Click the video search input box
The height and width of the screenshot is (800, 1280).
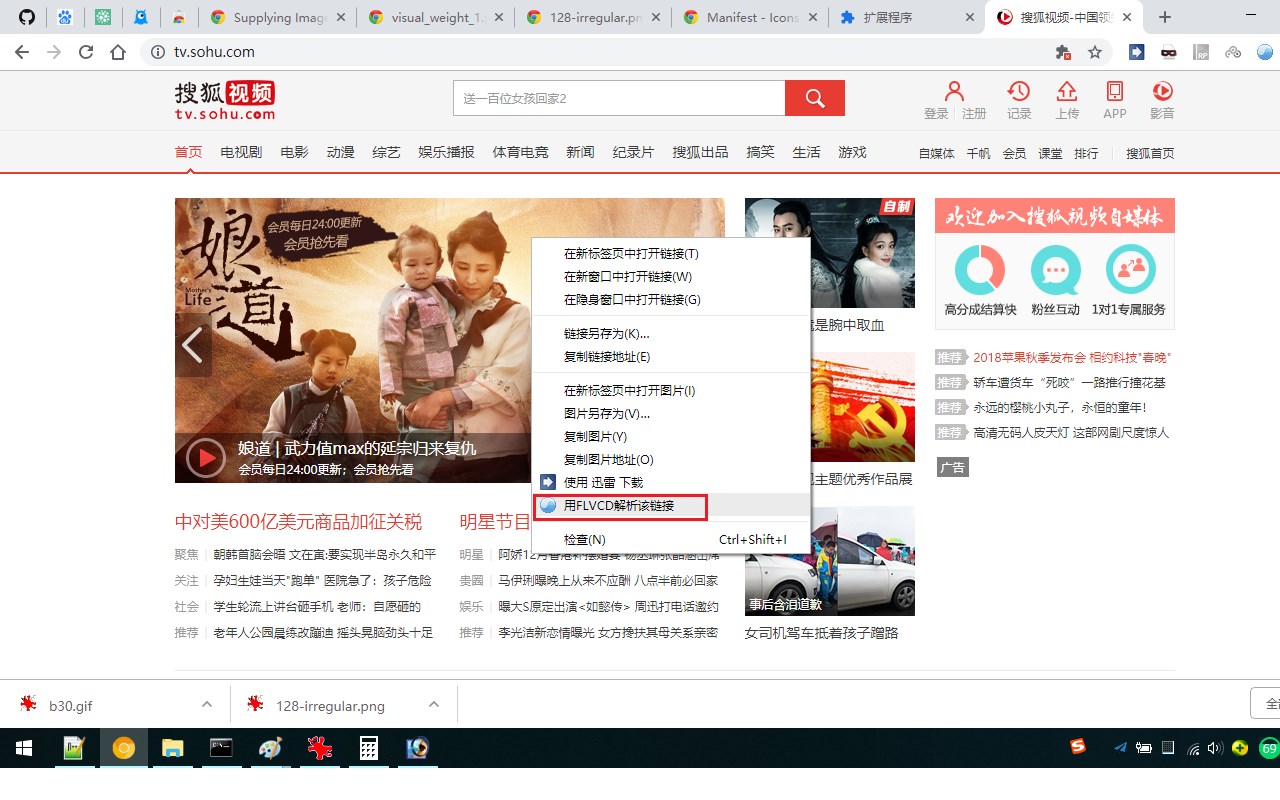coord(619,98)
